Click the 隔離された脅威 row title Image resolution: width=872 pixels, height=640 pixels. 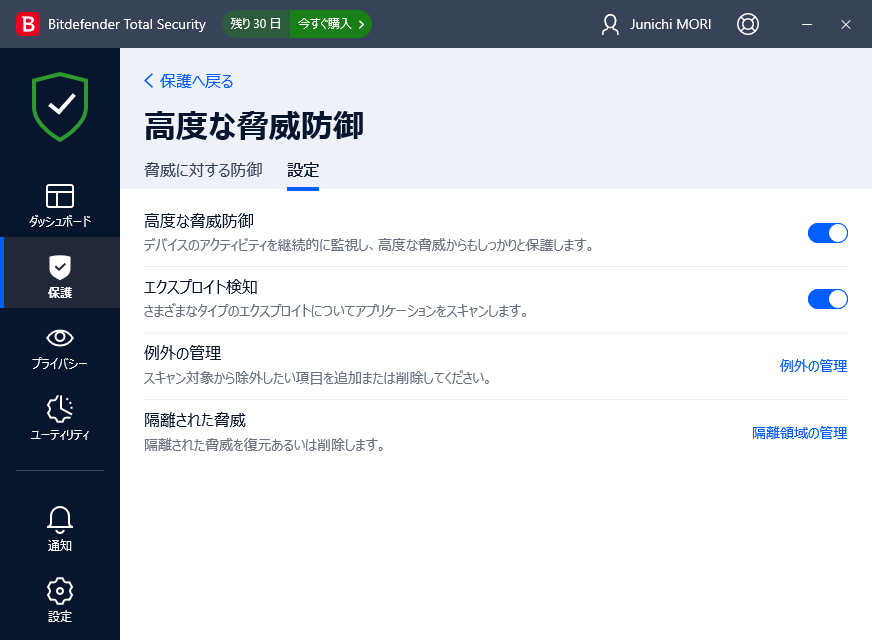(195, 420)
